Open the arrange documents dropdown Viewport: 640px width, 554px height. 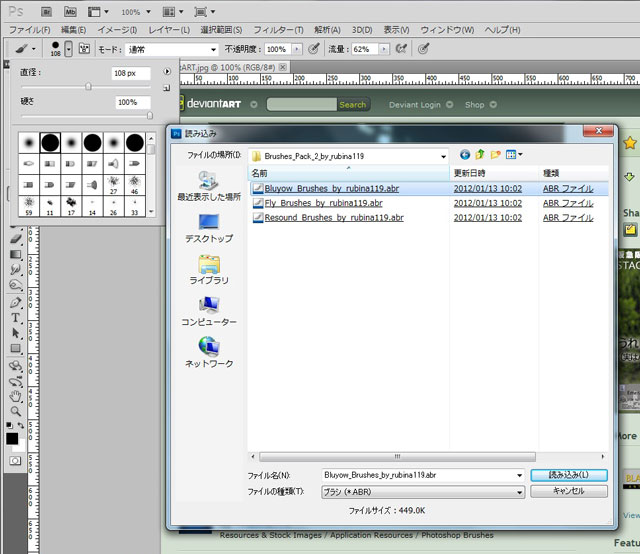pos(173,12)
